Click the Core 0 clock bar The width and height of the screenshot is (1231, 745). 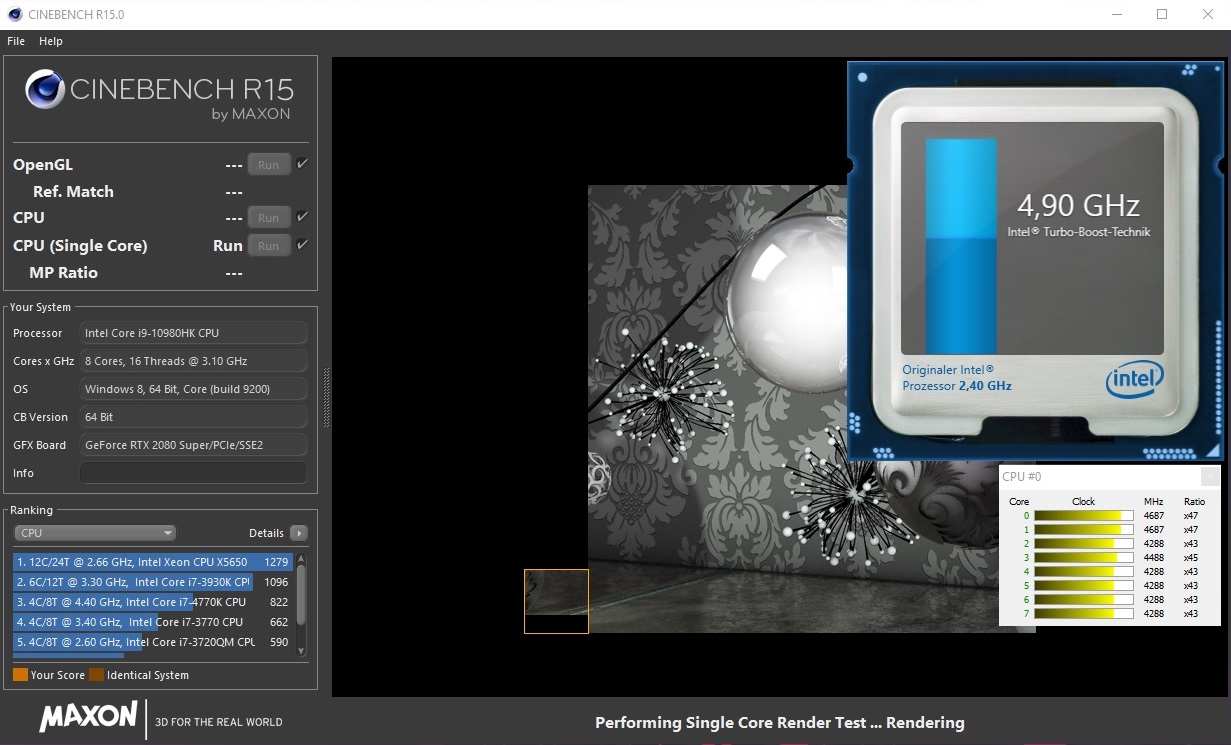[x=1083, y=516]
